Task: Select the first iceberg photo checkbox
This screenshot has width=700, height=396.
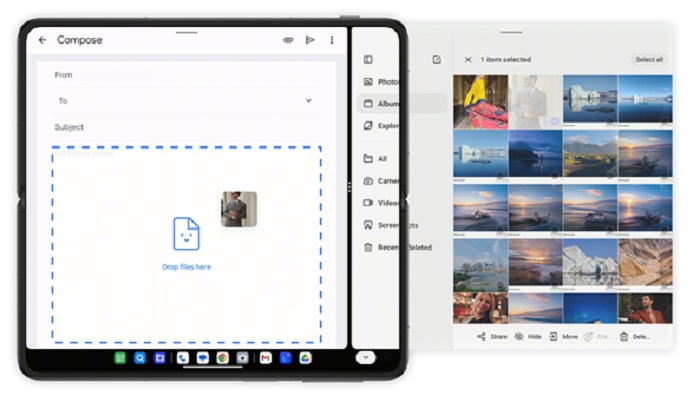Action: (x=609, y=121)
